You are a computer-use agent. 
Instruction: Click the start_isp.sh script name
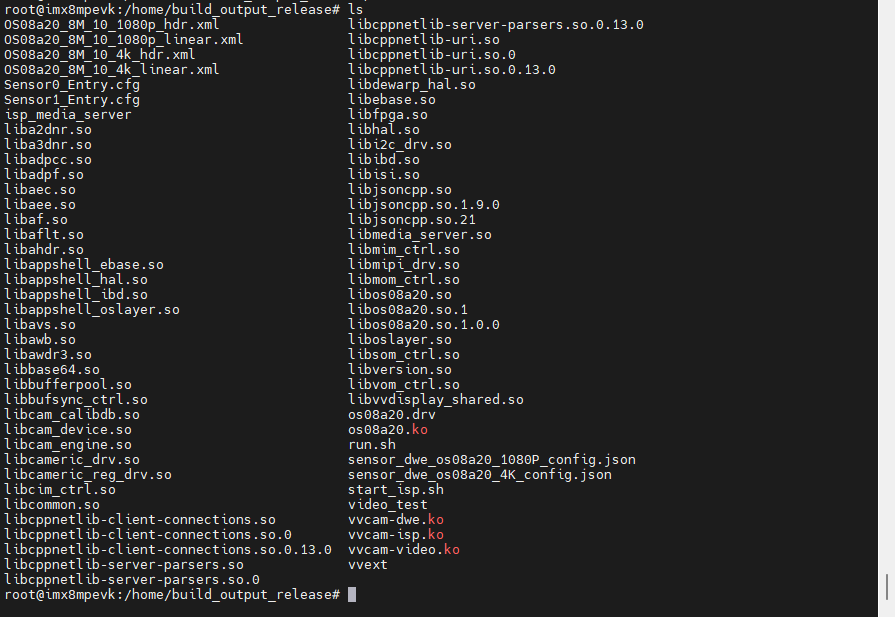click(396, 490)
